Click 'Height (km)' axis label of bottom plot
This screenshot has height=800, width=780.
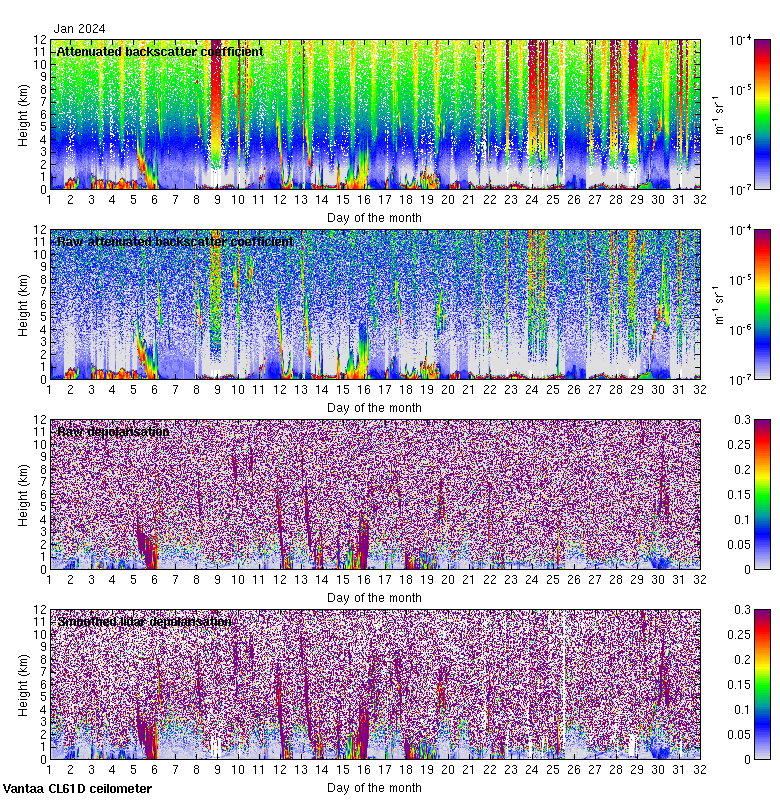23,685
